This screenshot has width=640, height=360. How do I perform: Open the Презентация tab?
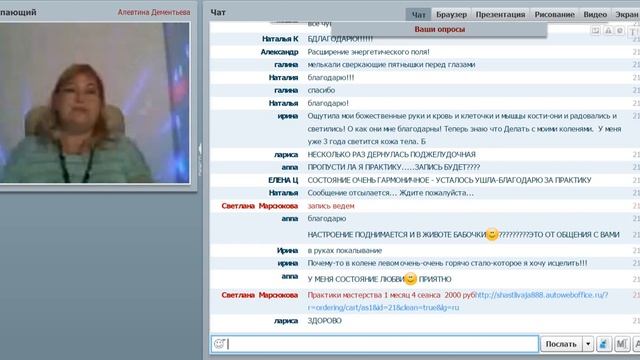point(500,15)
